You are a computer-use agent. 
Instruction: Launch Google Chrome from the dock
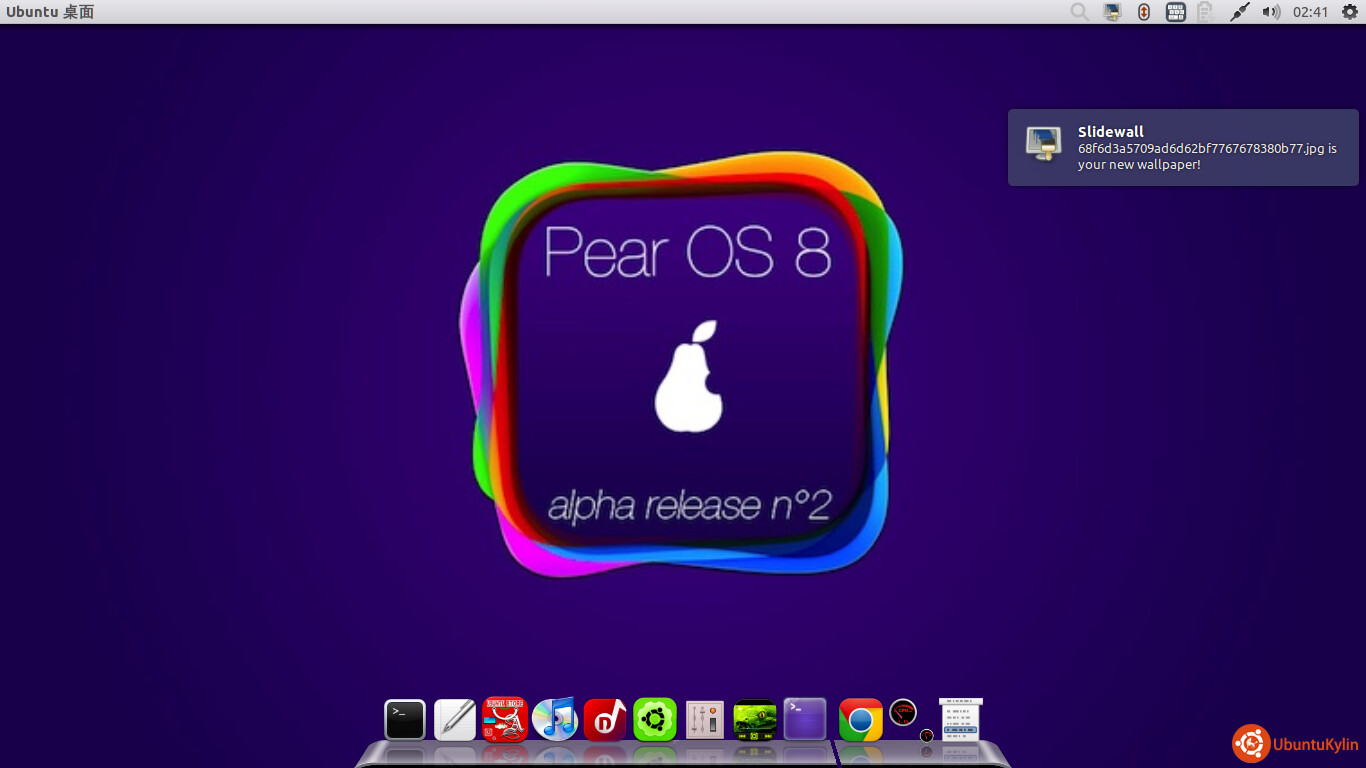pyautogui.click(x=861, y=719)
